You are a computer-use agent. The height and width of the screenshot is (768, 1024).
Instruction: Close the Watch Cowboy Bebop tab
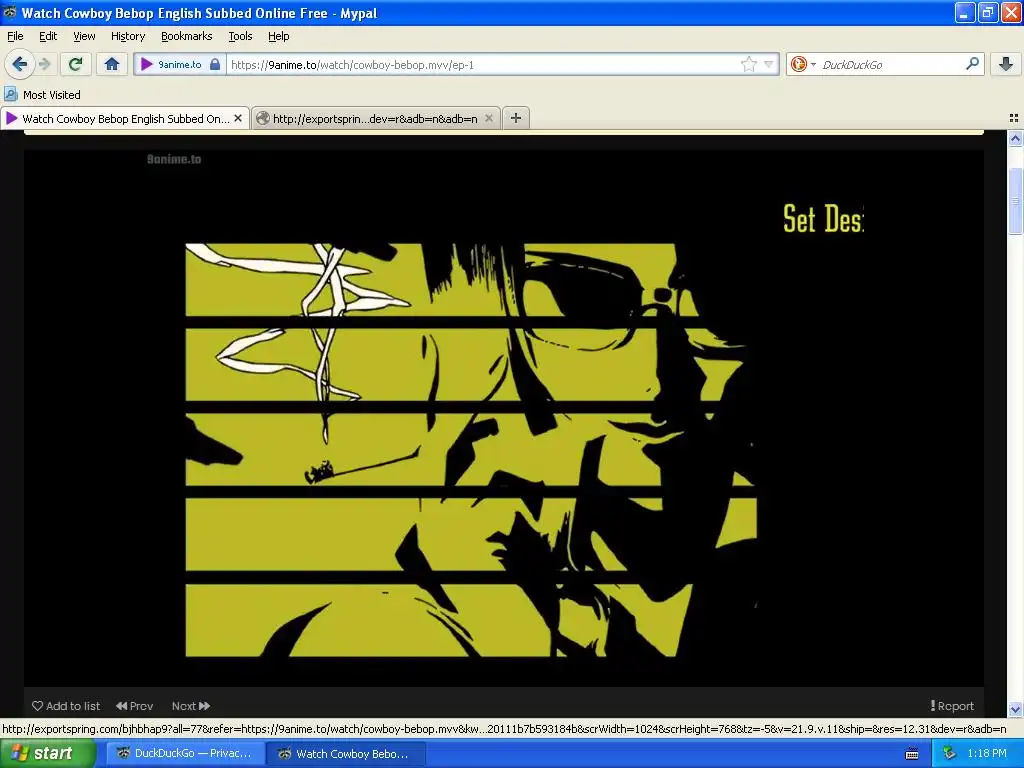click(238, 118)
